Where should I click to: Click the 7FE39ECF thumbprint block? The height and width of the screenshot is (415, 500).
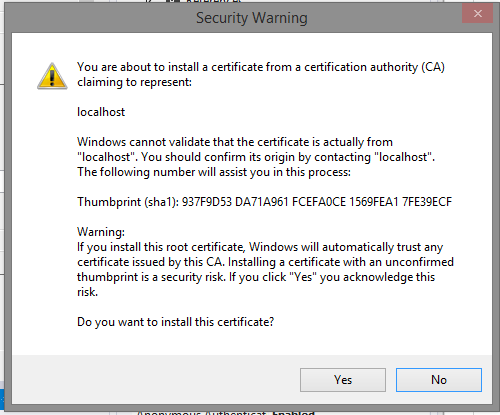[x=427, y=202]
